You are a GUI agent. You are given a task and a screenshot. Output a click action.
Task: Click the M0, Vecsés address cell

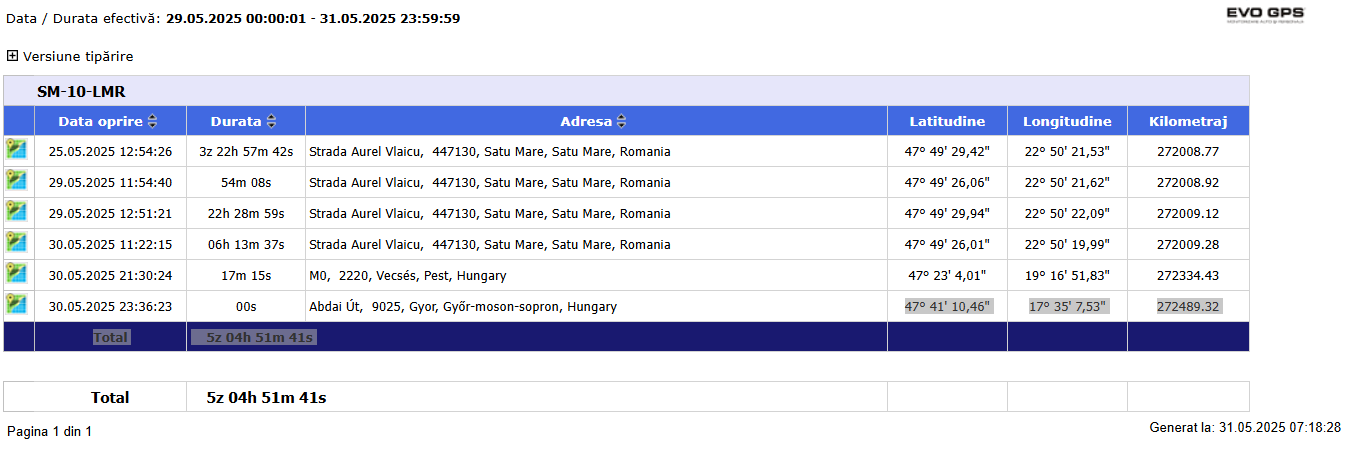[596, 275]
